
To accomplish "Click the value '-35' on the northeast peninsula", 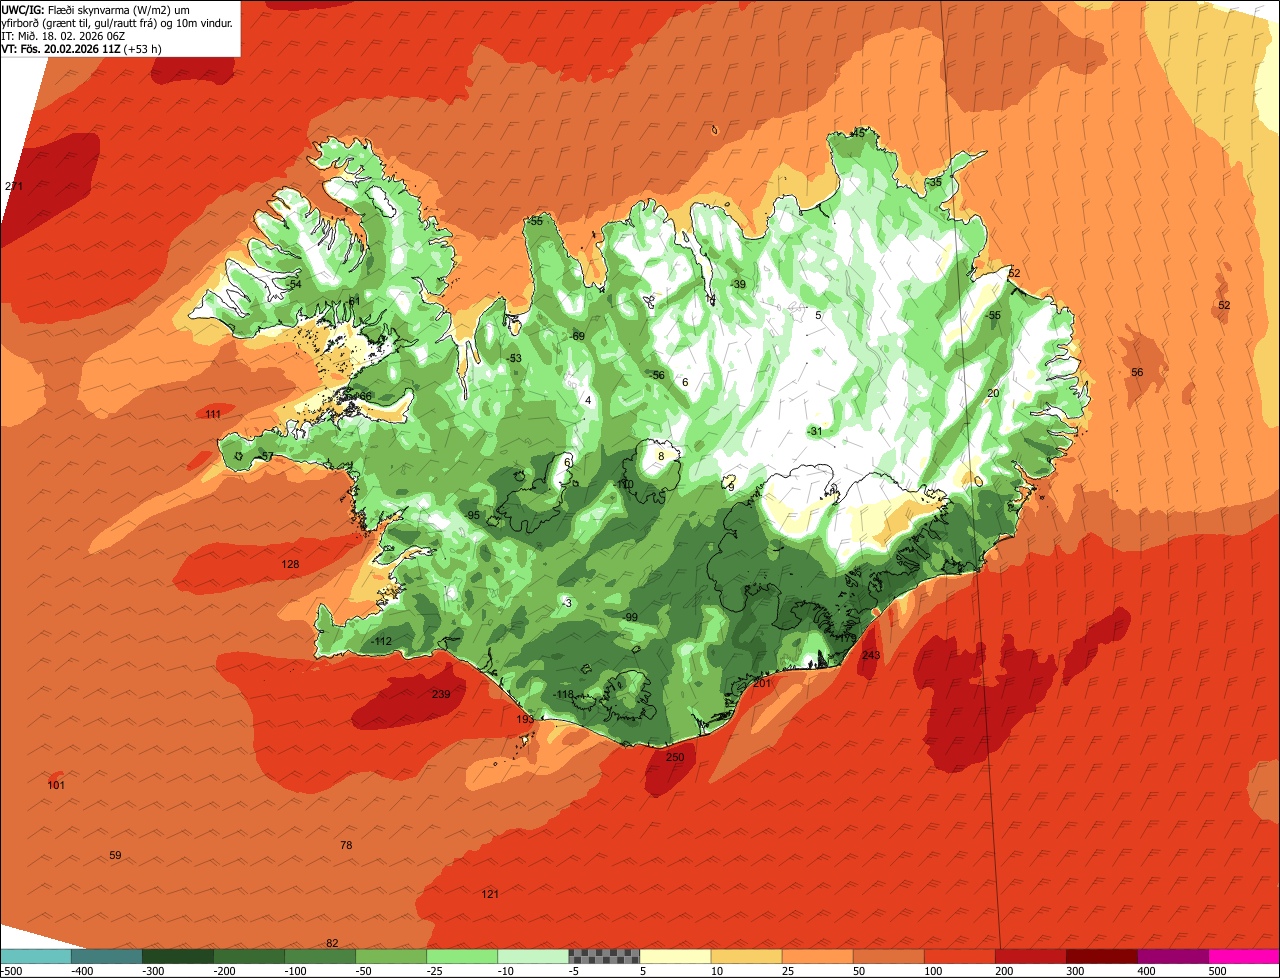I will pos(934,182).
